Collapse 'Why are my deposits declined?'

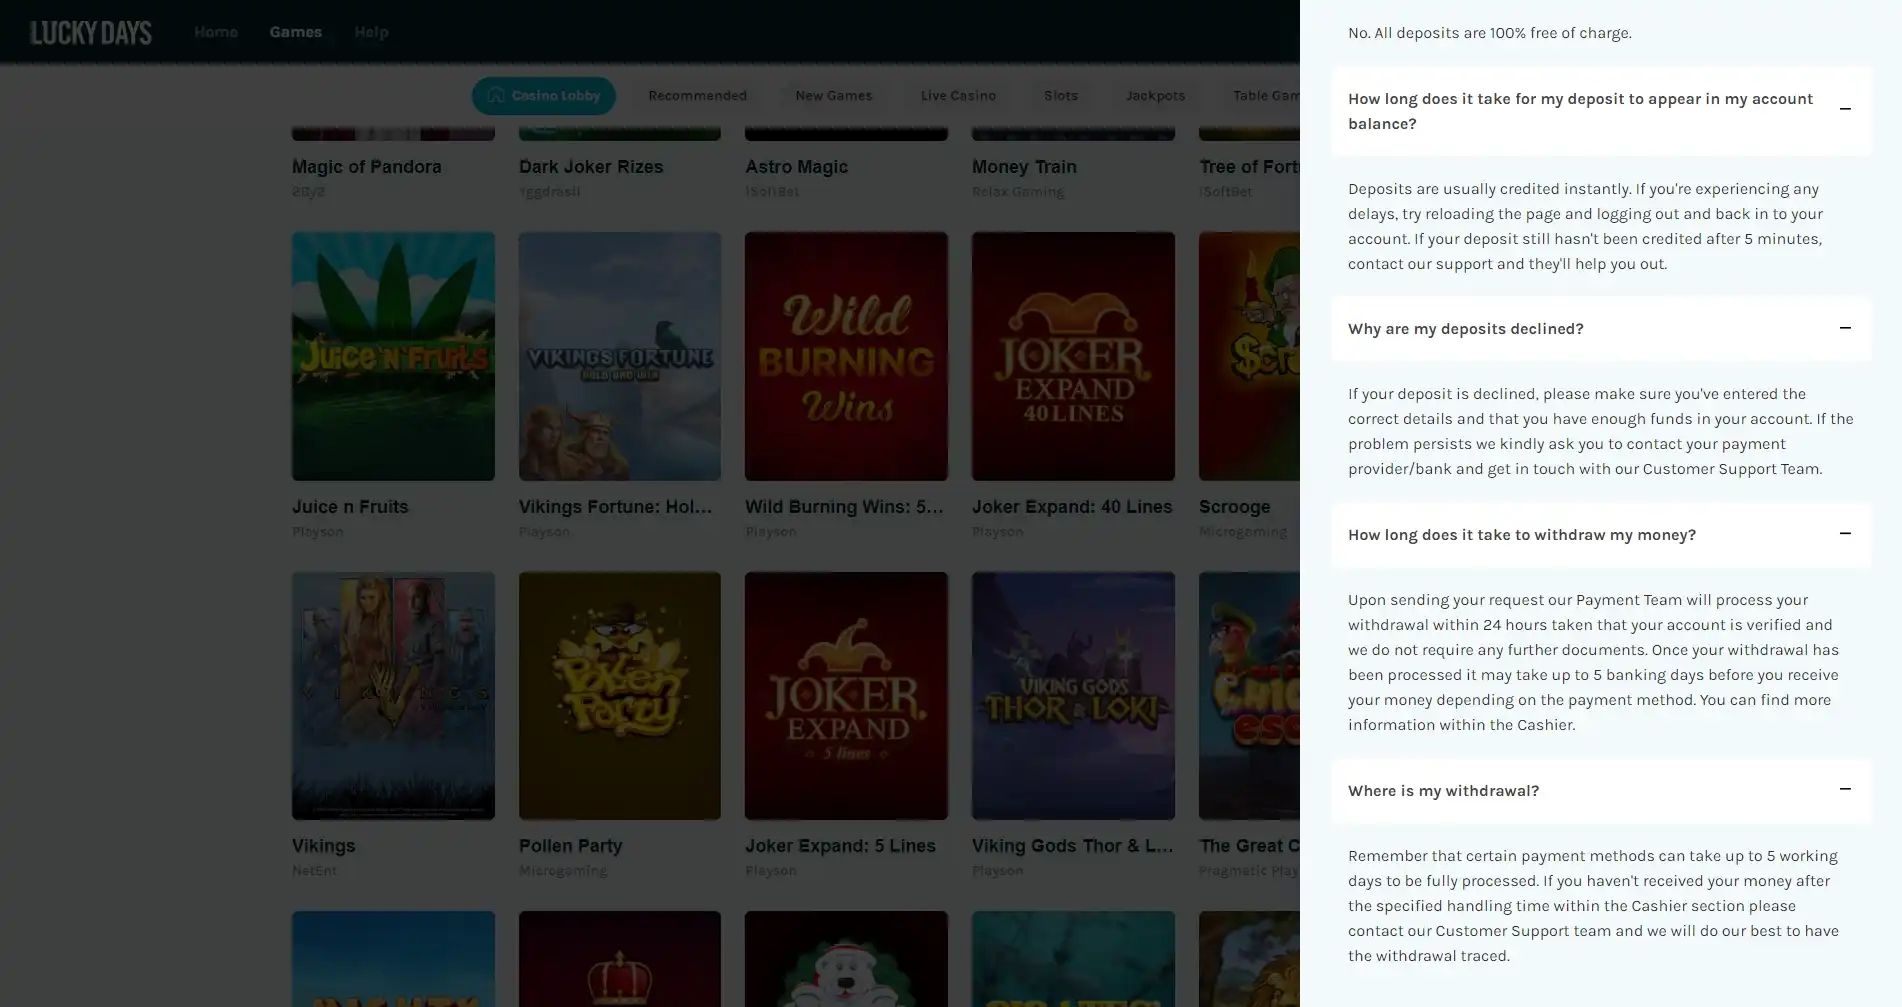click(x=1845, y=329)
